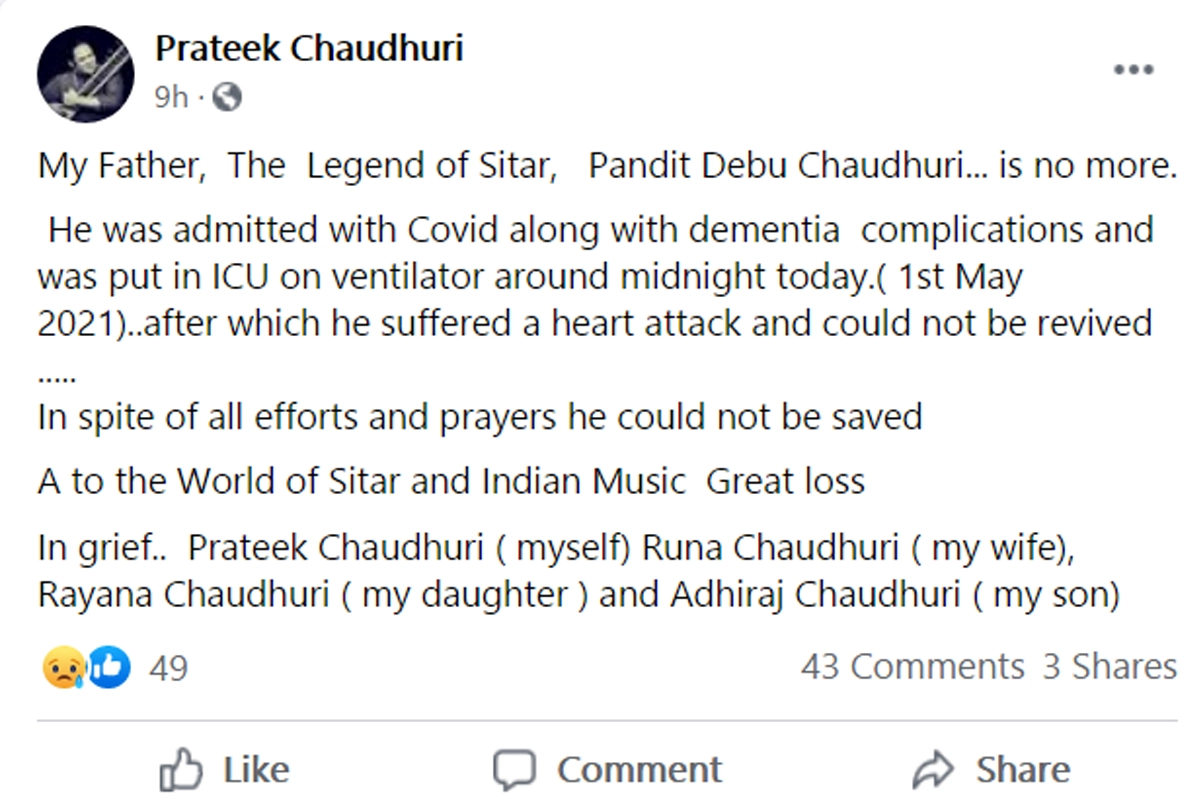Open the 43 Comments link
1200x800 pixels.
tap(912, 667)
